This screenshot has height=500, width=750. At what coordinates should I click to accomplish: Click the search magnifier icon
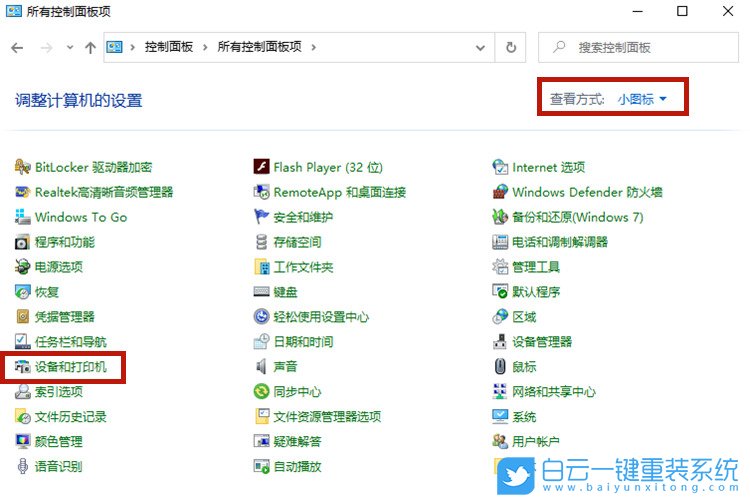coord(559,47)
